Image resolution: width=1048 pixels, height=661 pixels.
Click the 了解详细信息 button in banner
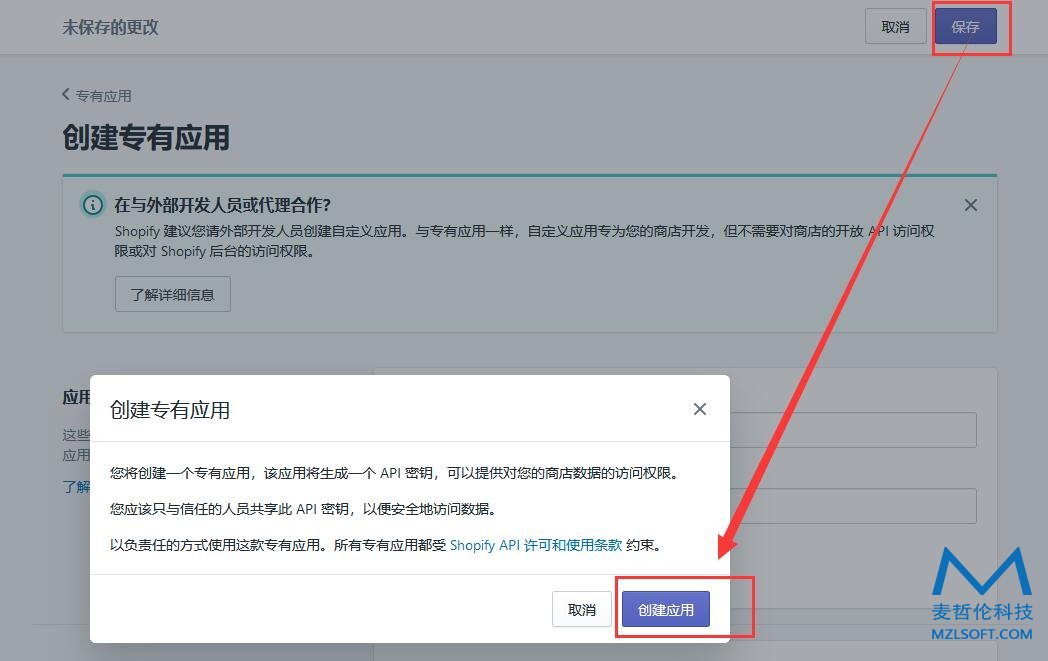point(172,294)
